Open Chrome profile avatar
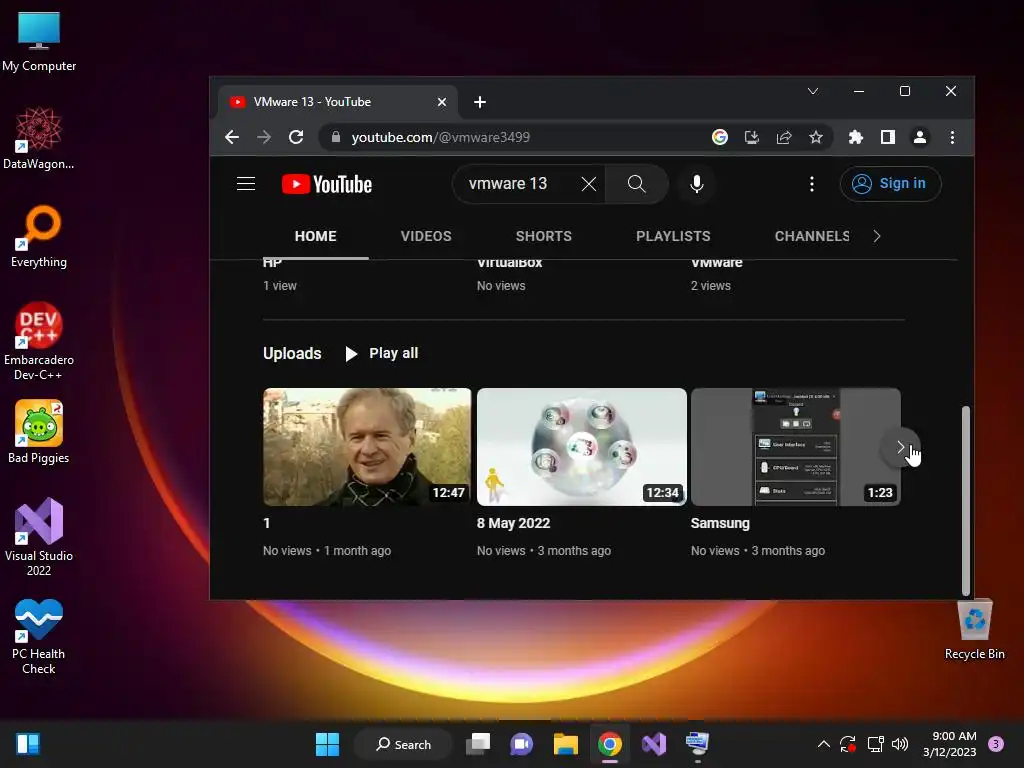Image resolution: width=1024 pixels, height=768 pixels. click(x=920, y=137)
